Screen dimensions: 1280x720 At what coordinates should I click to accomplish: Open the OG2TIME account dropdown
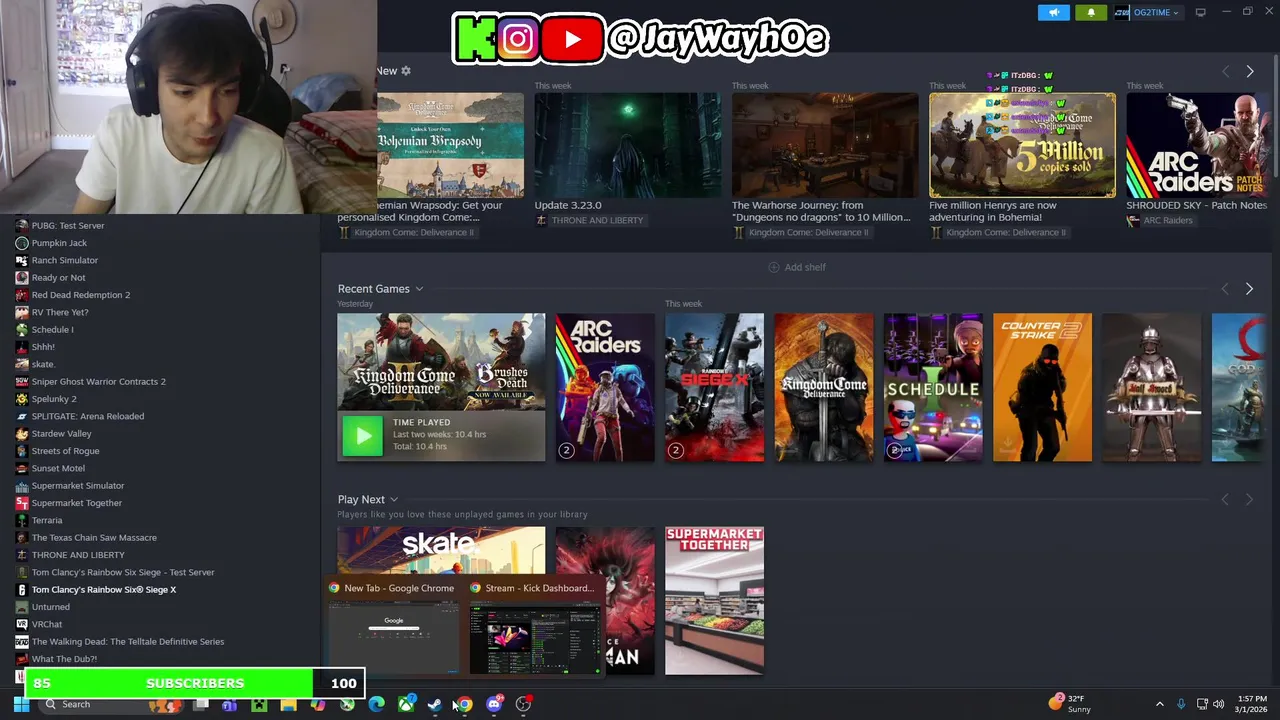coord(1148,12)
